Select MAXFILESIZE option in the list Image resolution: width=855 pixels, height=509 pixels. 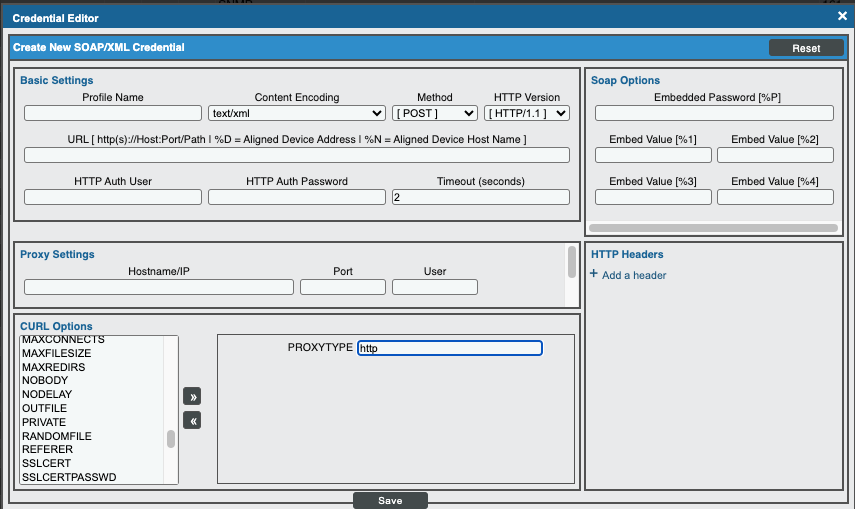click(56, 354)
